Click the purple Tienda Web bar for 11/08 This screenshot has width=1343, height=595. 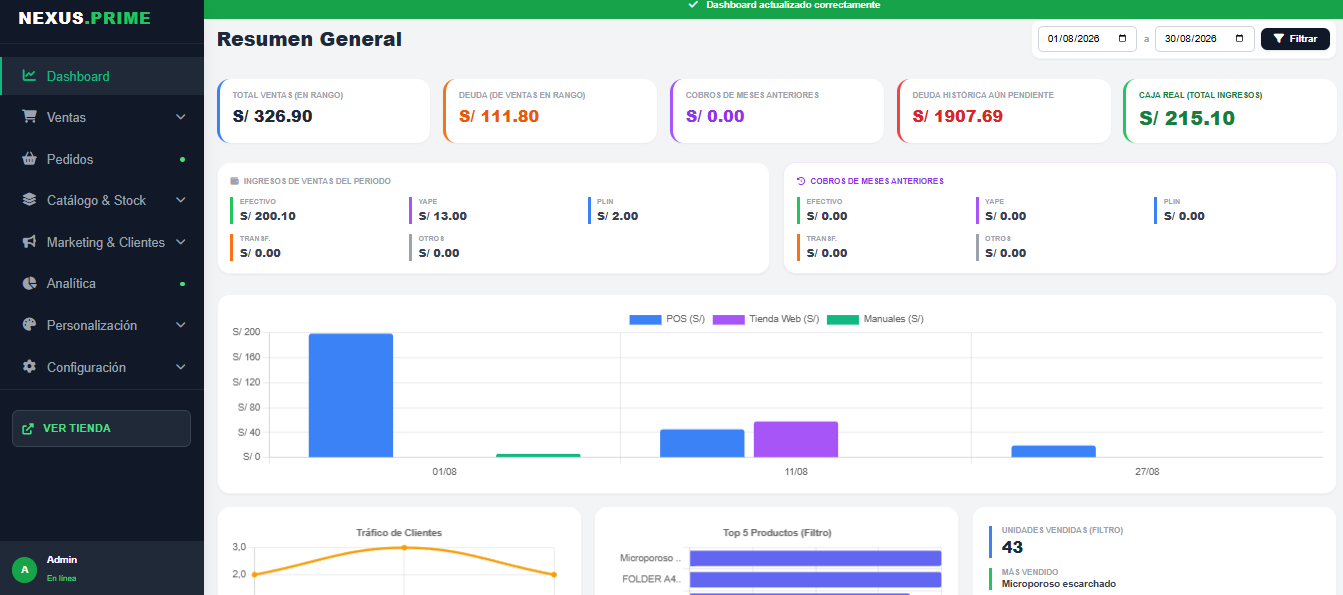pyautogui.click(x=796, y=439)
